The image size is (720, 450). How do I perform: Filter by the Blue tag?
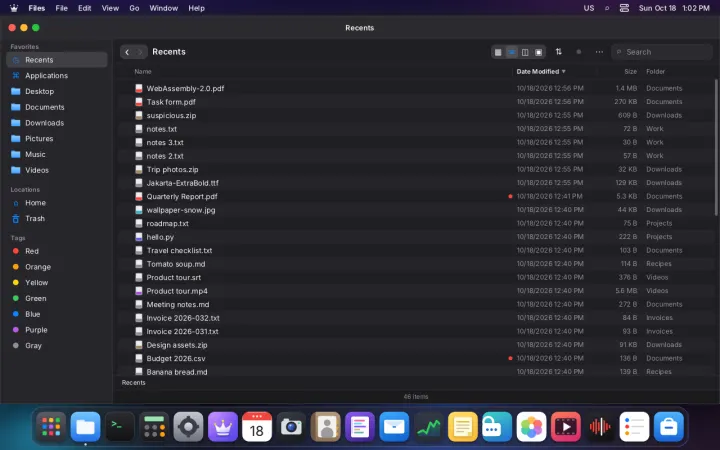(x=57, y=314)
